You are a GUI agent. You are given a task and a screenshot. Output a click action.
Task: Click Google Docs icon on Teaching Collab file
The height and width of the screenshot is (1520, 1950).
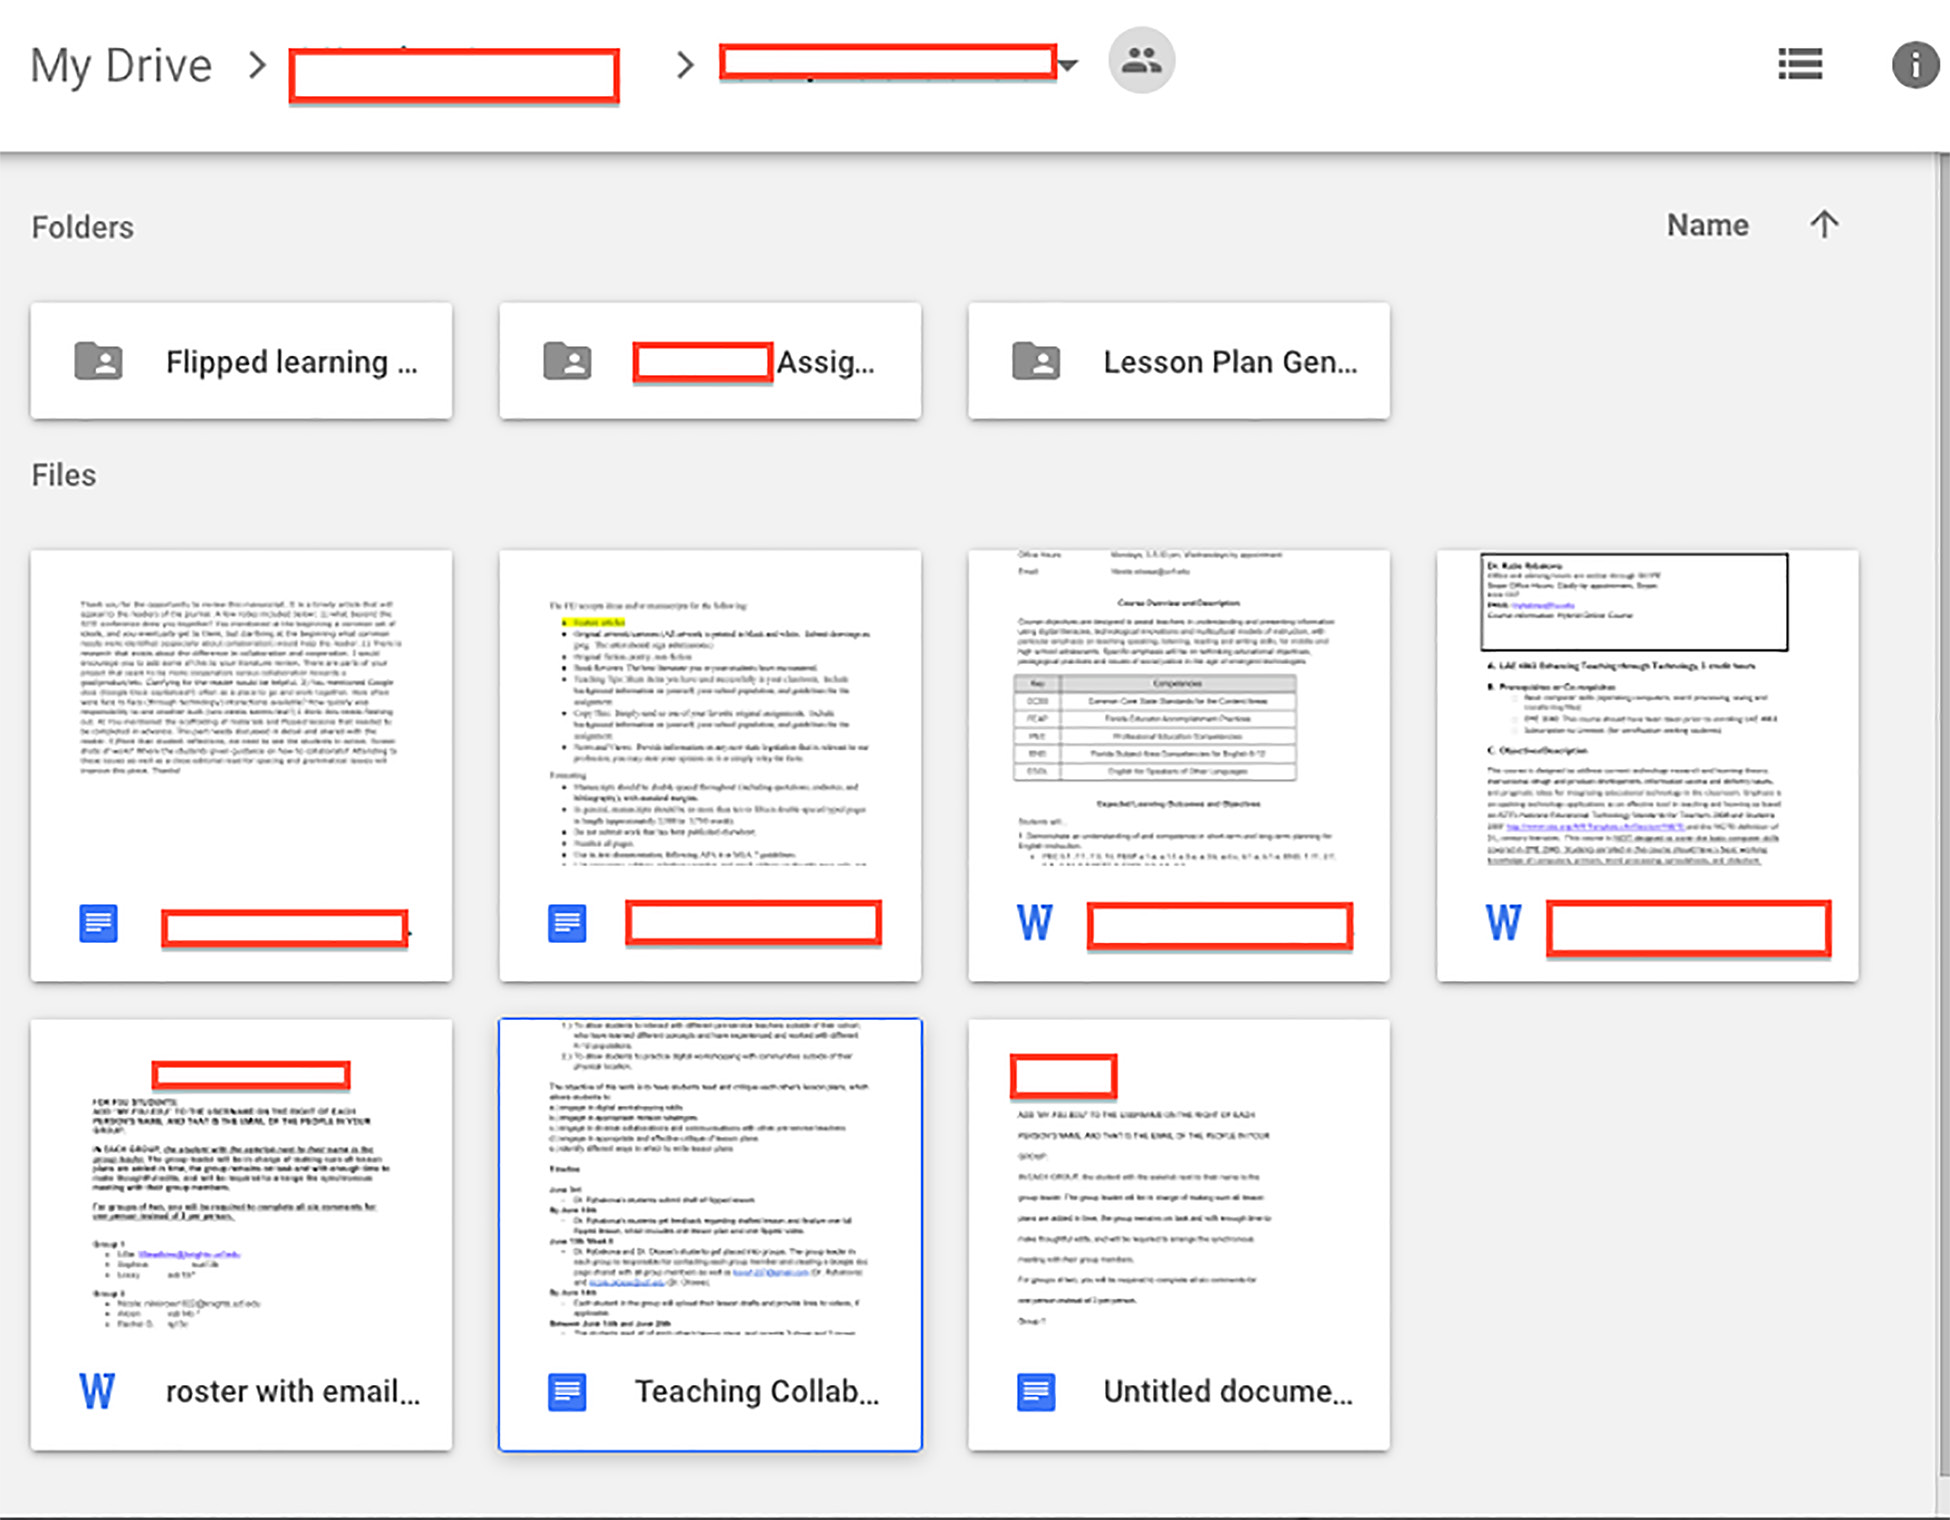click(567, 1391)
